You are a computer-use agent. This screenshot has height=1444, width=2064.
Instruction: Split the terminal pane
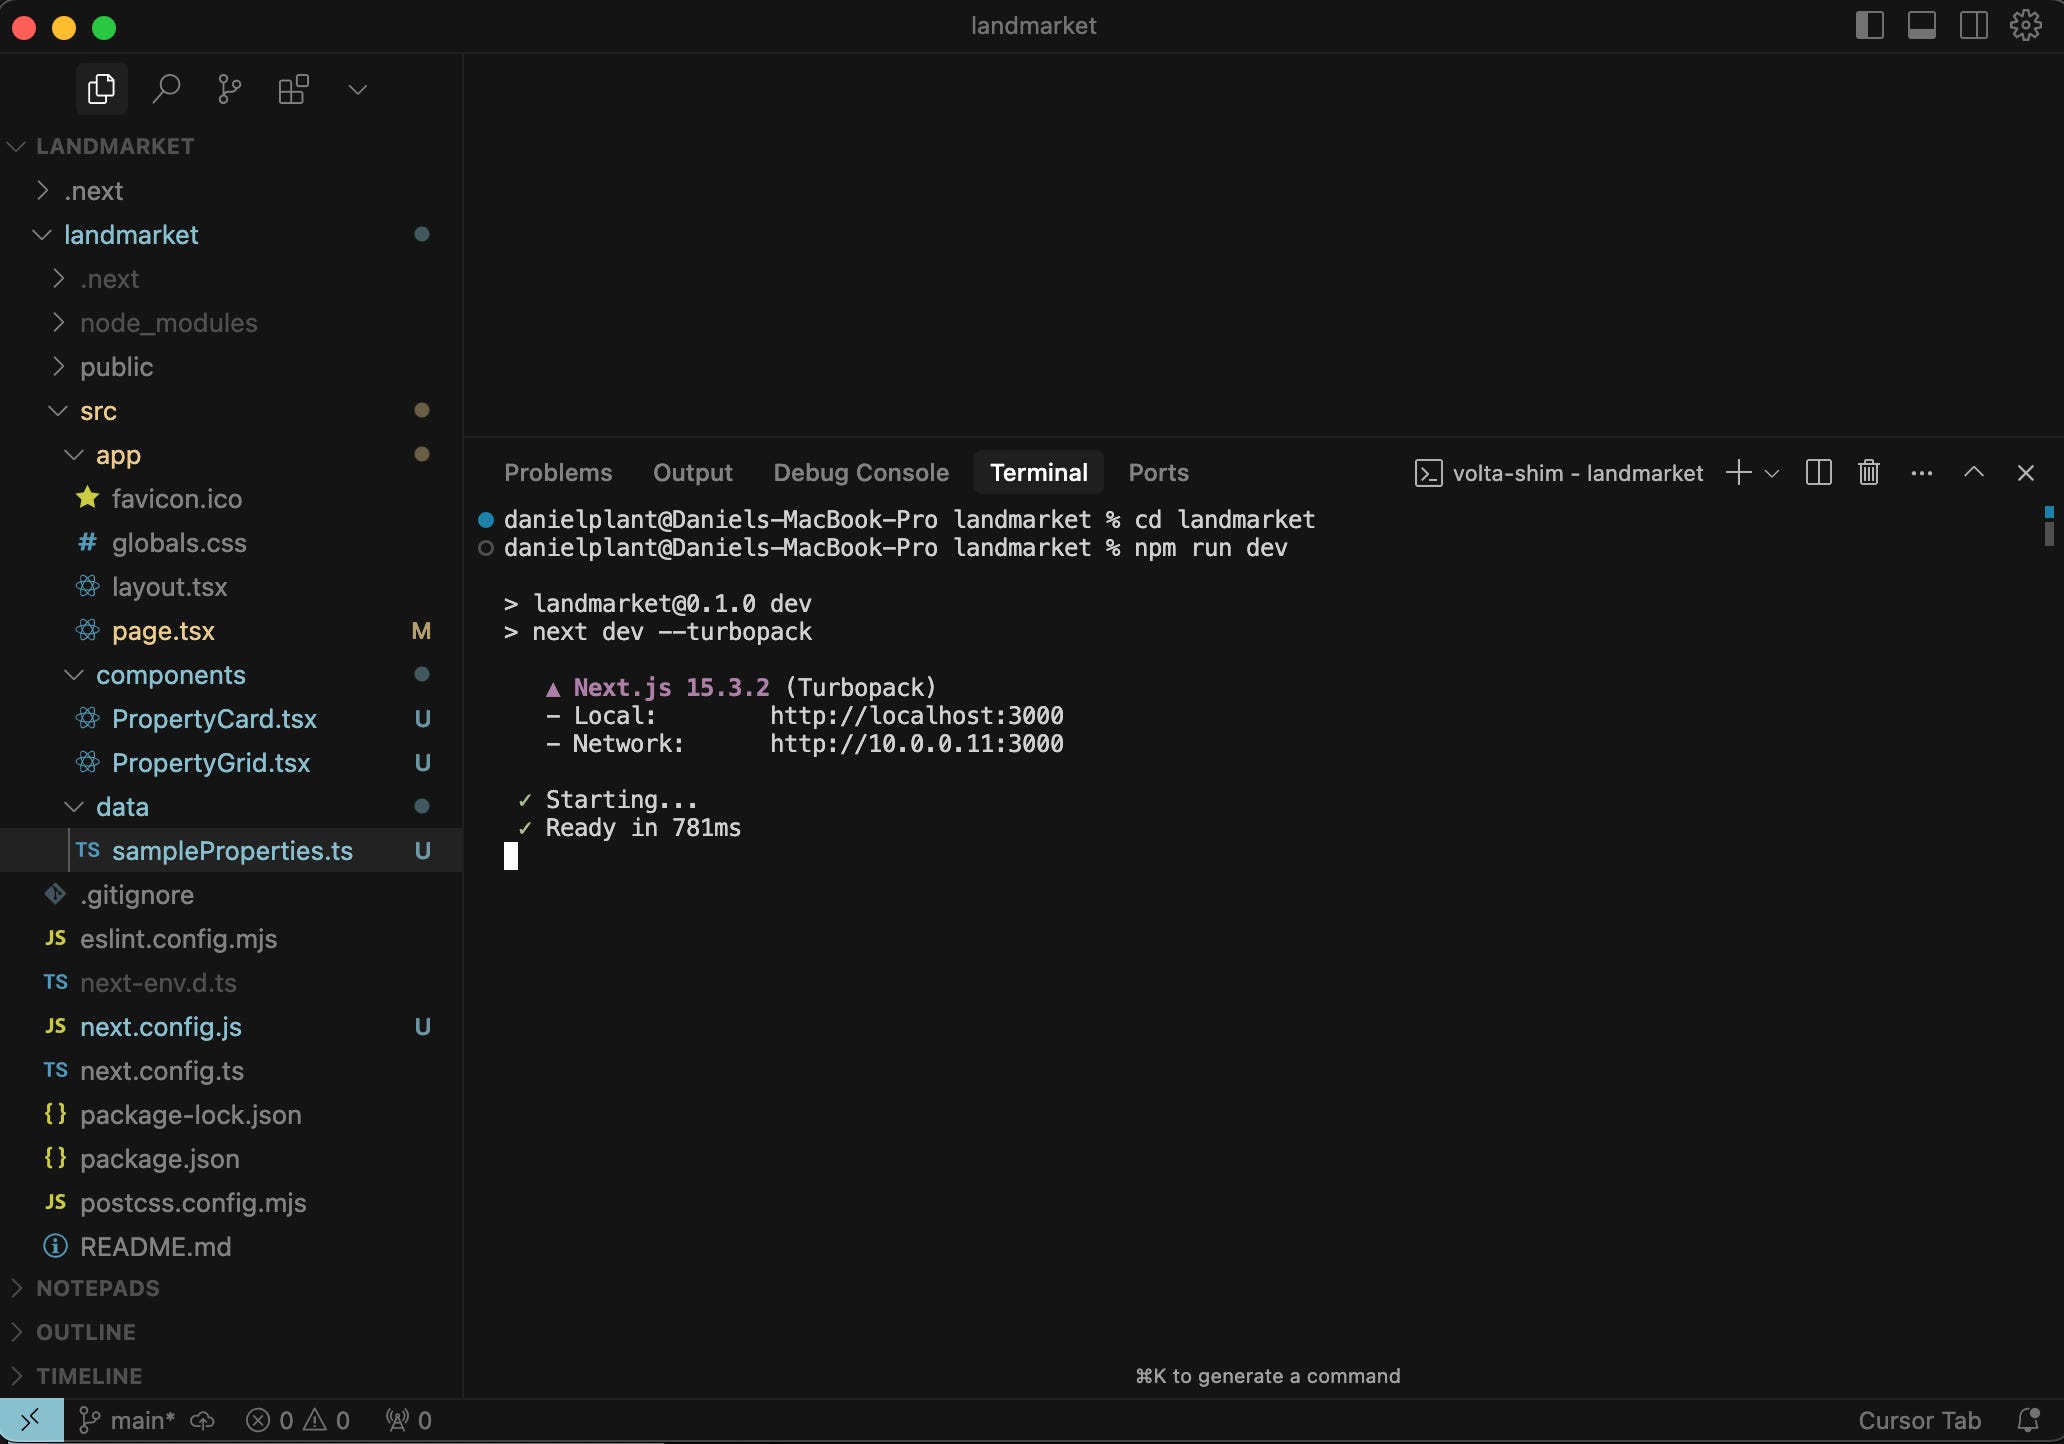1818,473
